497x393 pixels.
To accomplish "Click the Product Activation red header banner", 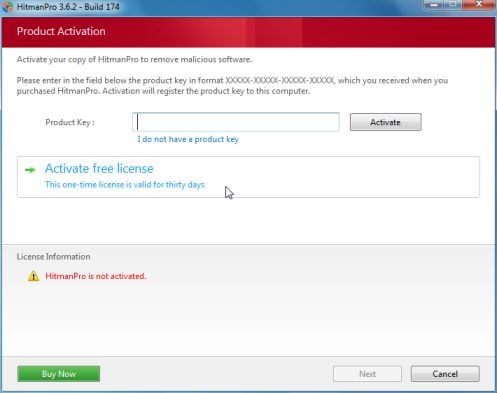I will tap(248, 32).
